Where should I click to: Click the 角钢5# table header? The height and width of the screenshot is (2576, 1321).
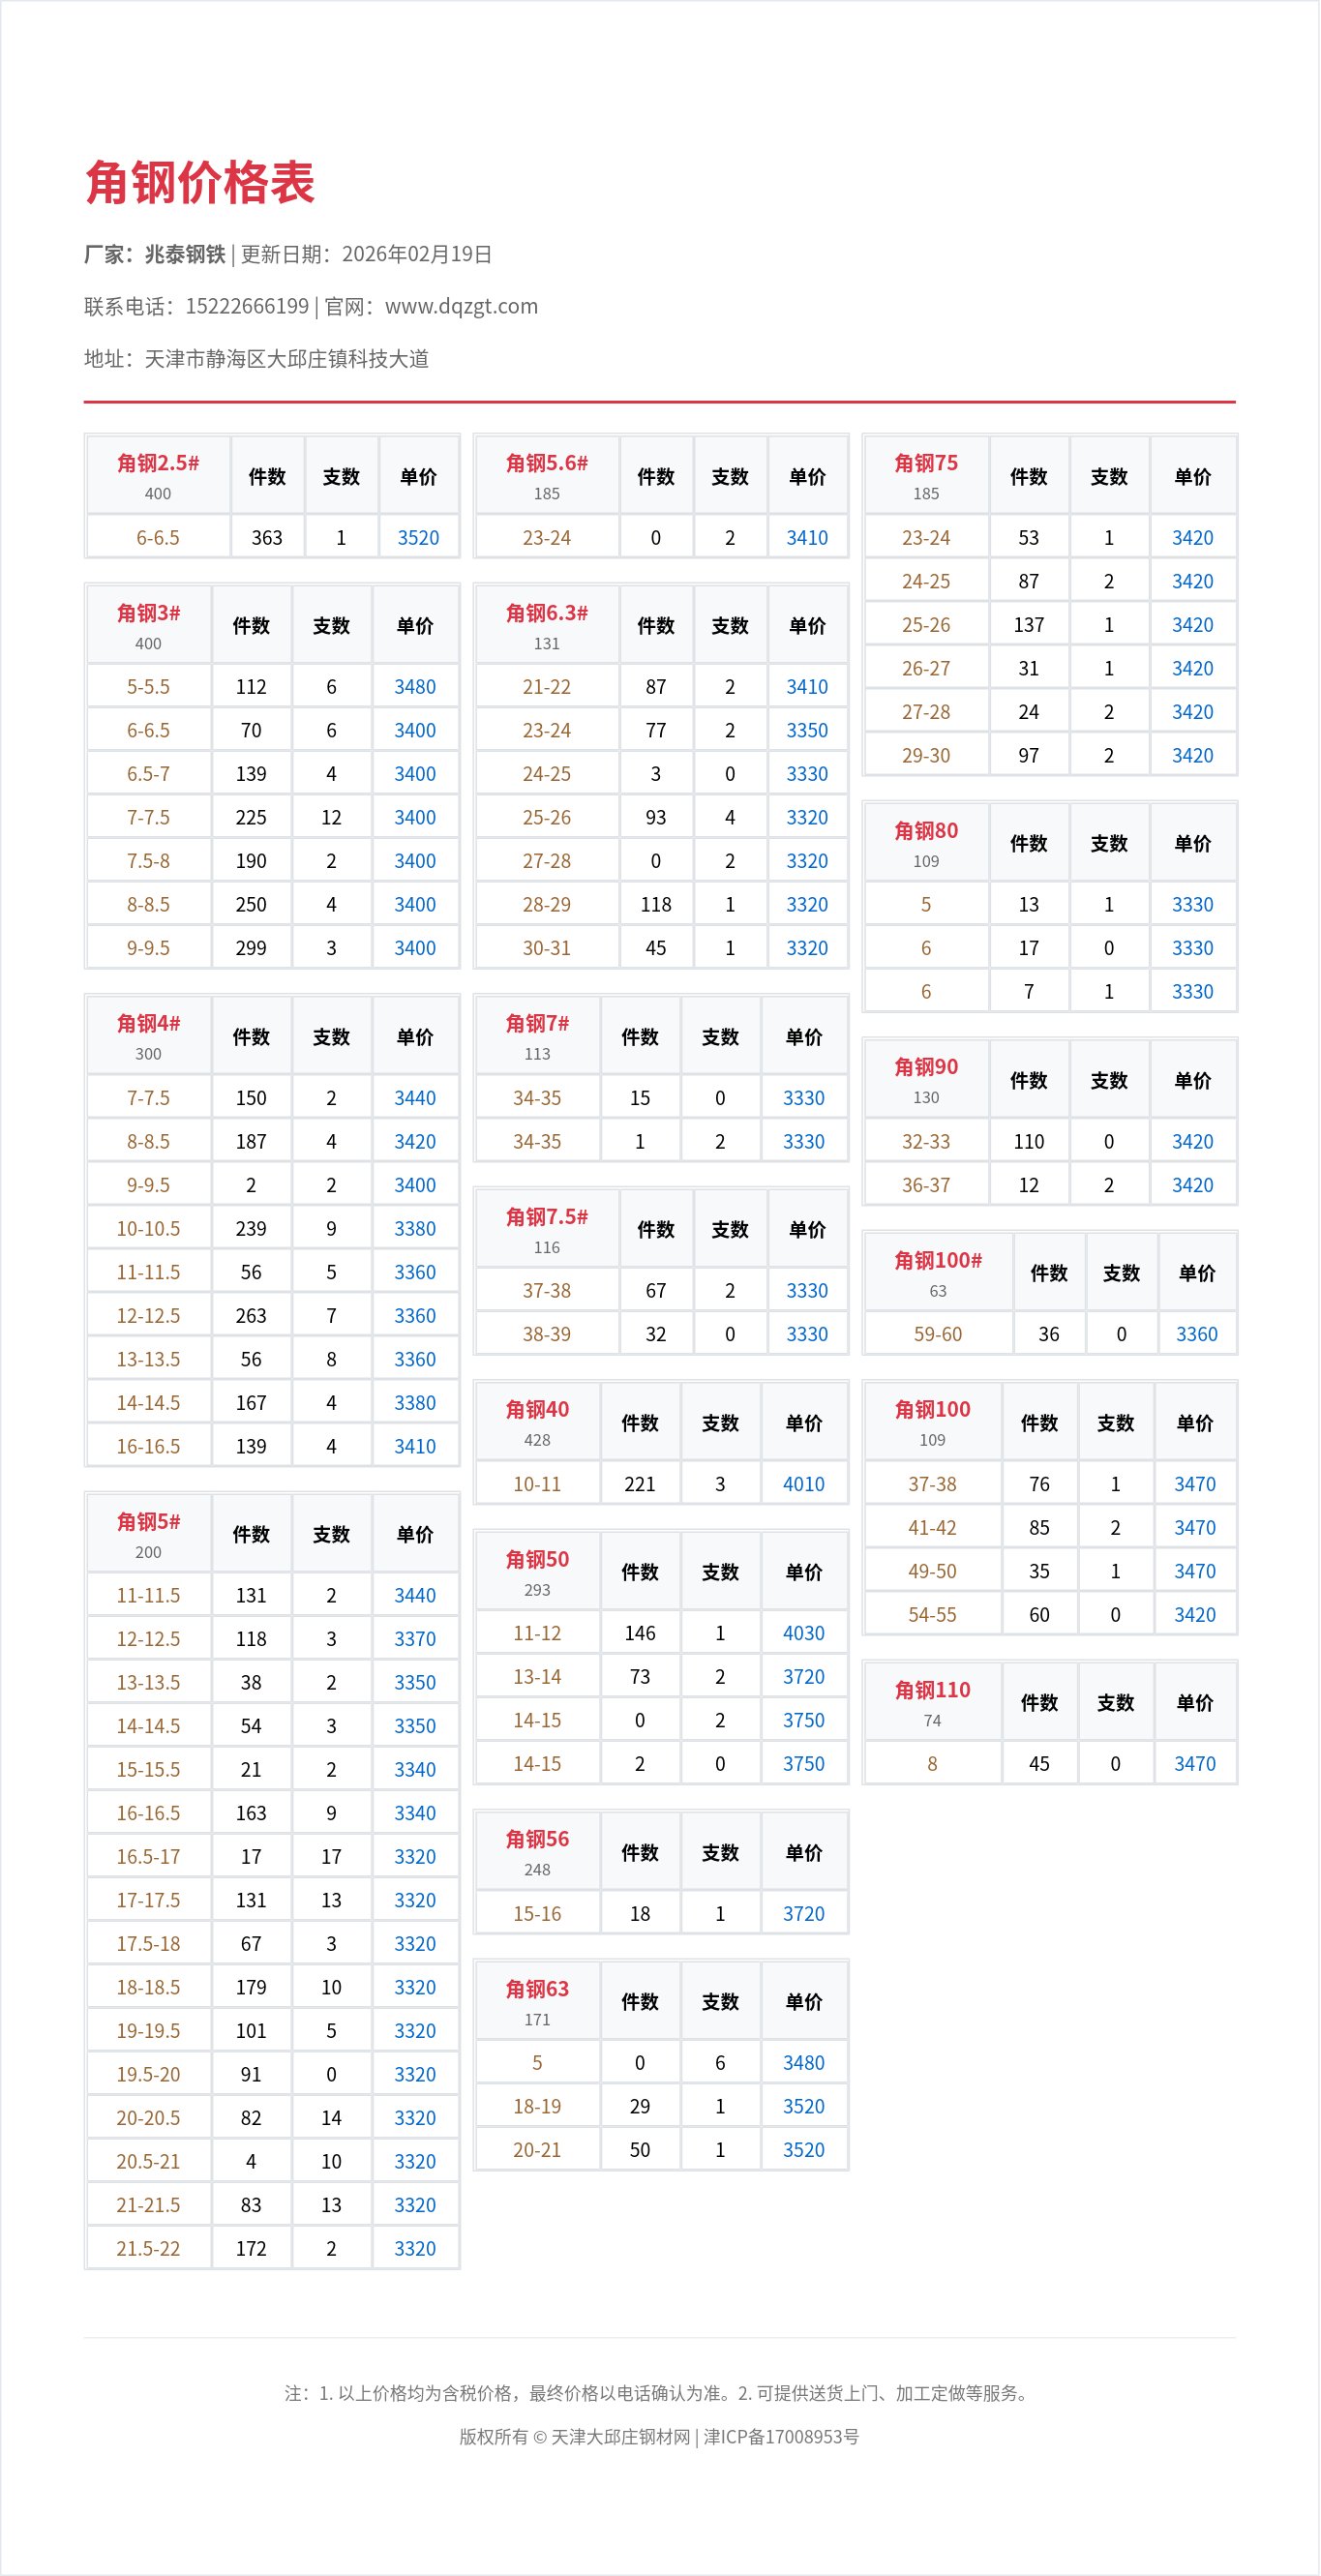click(148, 1535)
